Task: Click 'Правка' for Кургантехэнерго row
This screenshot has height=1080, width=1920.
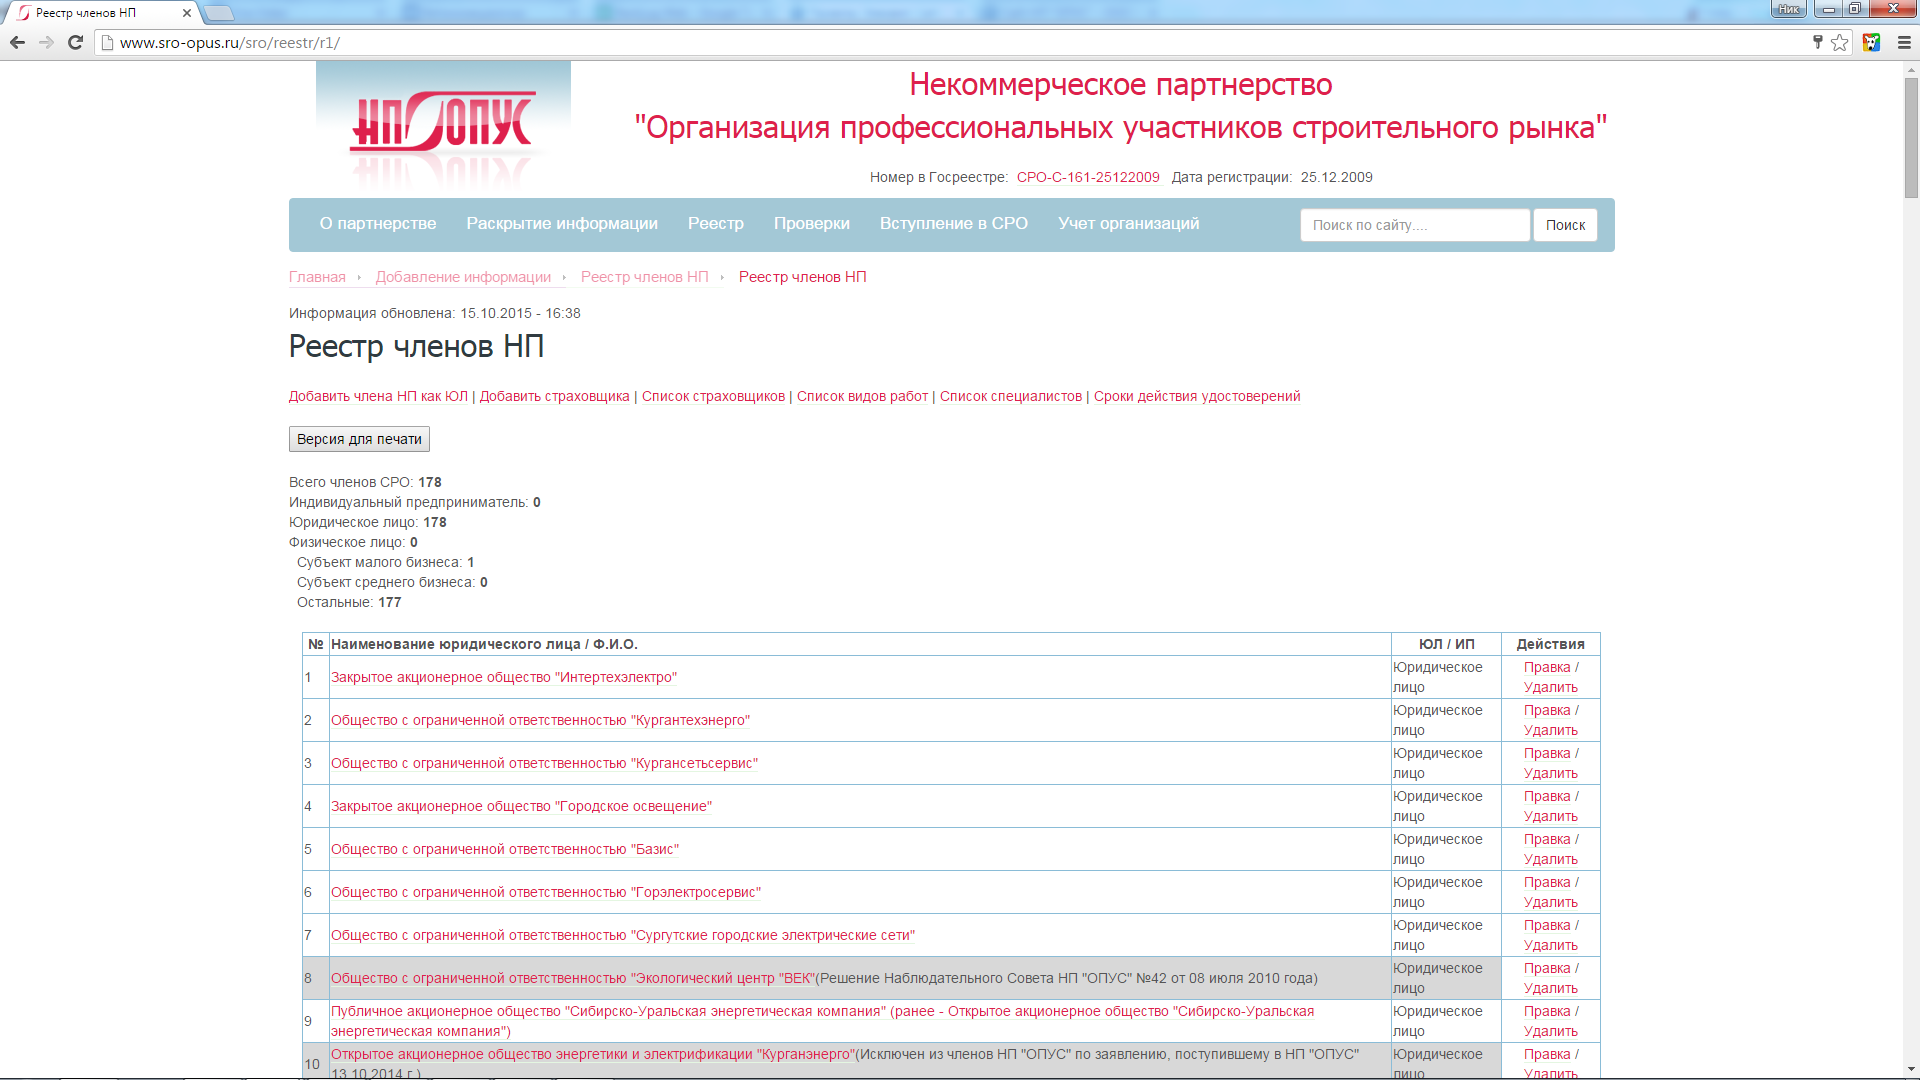Action: (1547, 711)
